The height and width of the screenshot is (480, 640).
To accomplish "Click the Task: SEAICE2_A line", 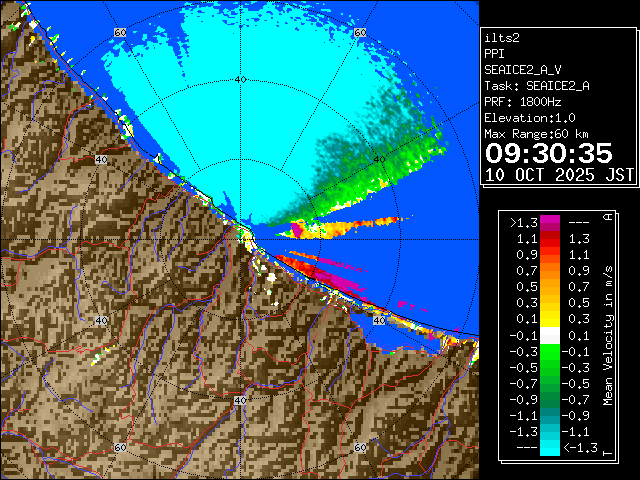I will tap(536, 86).
